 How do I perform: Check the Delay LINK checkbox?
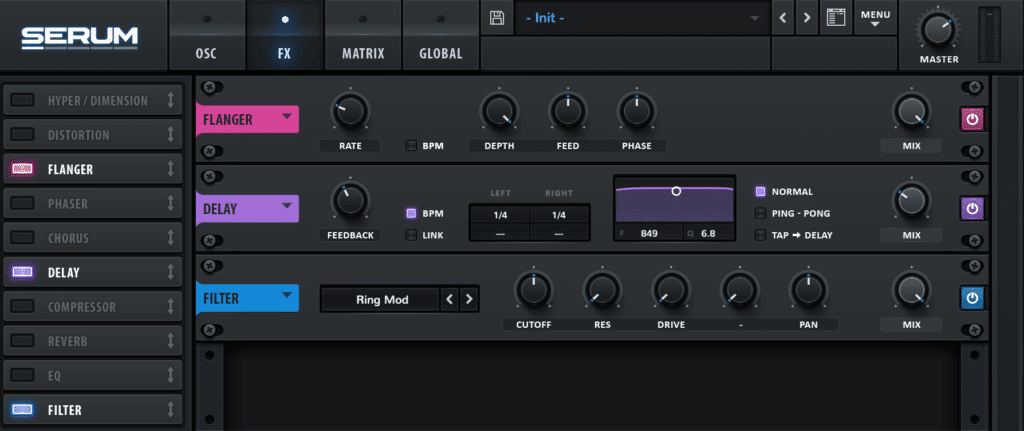click(411, 235)
